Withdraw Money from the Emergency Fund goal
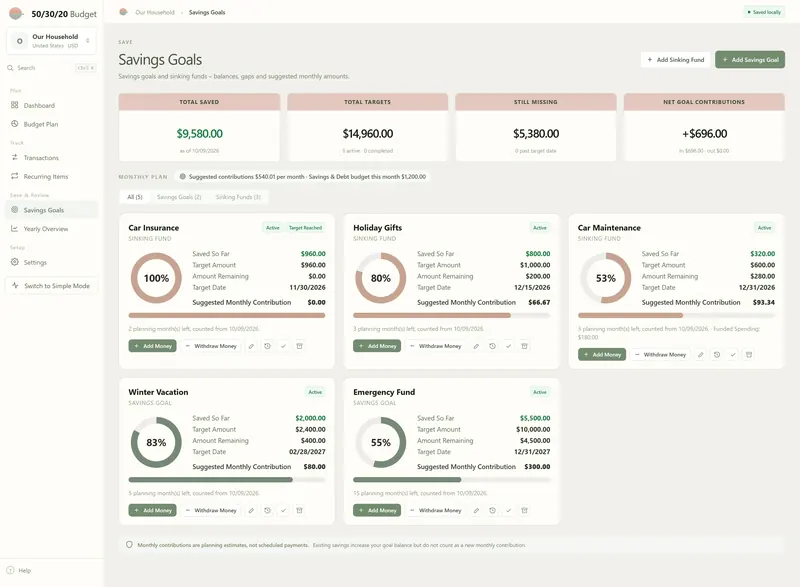This screenshot has height=587, width=800. point(436,511)
